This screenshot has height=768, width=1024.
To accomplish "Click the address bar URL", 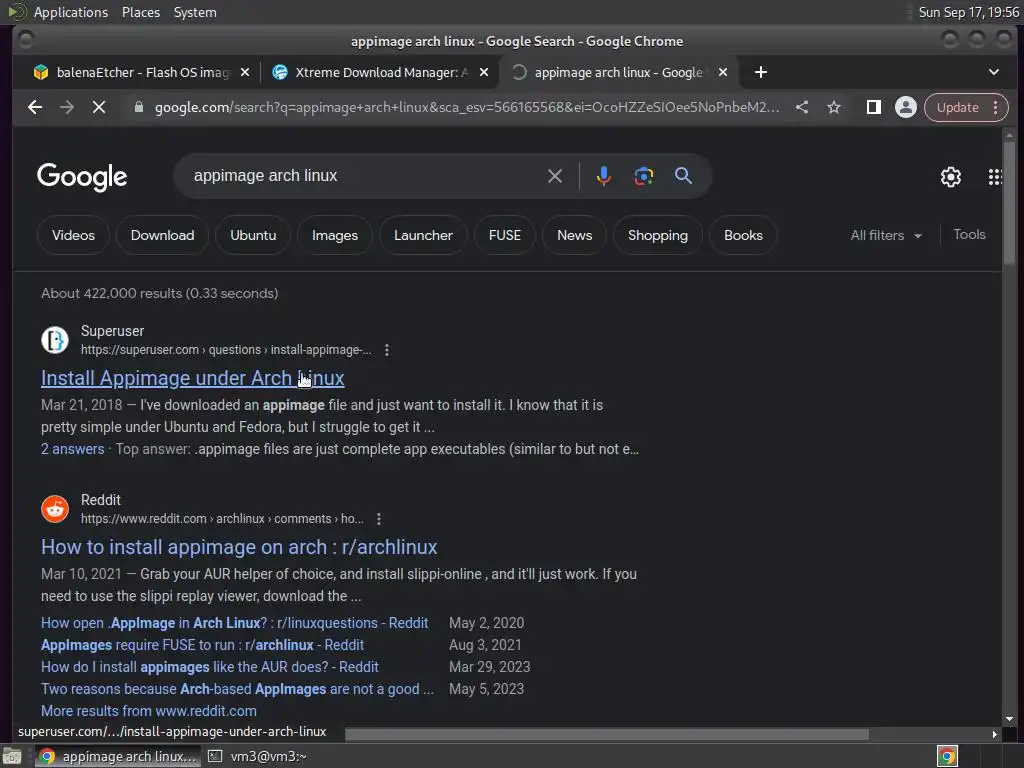I will pyautogui.click(x=466, y=107).
